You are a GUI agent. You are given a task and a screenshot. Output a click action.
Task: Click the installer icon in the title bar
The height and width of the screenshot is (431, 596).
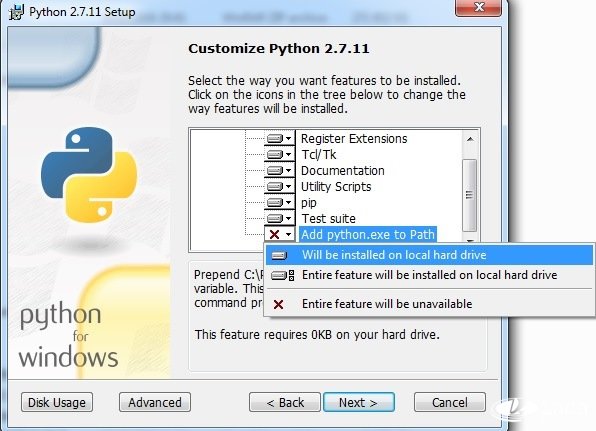tap(16, 12)
